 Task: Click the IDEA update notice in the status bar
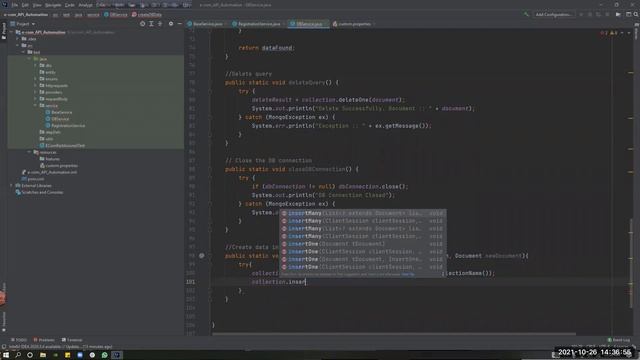tap(60, 347)
